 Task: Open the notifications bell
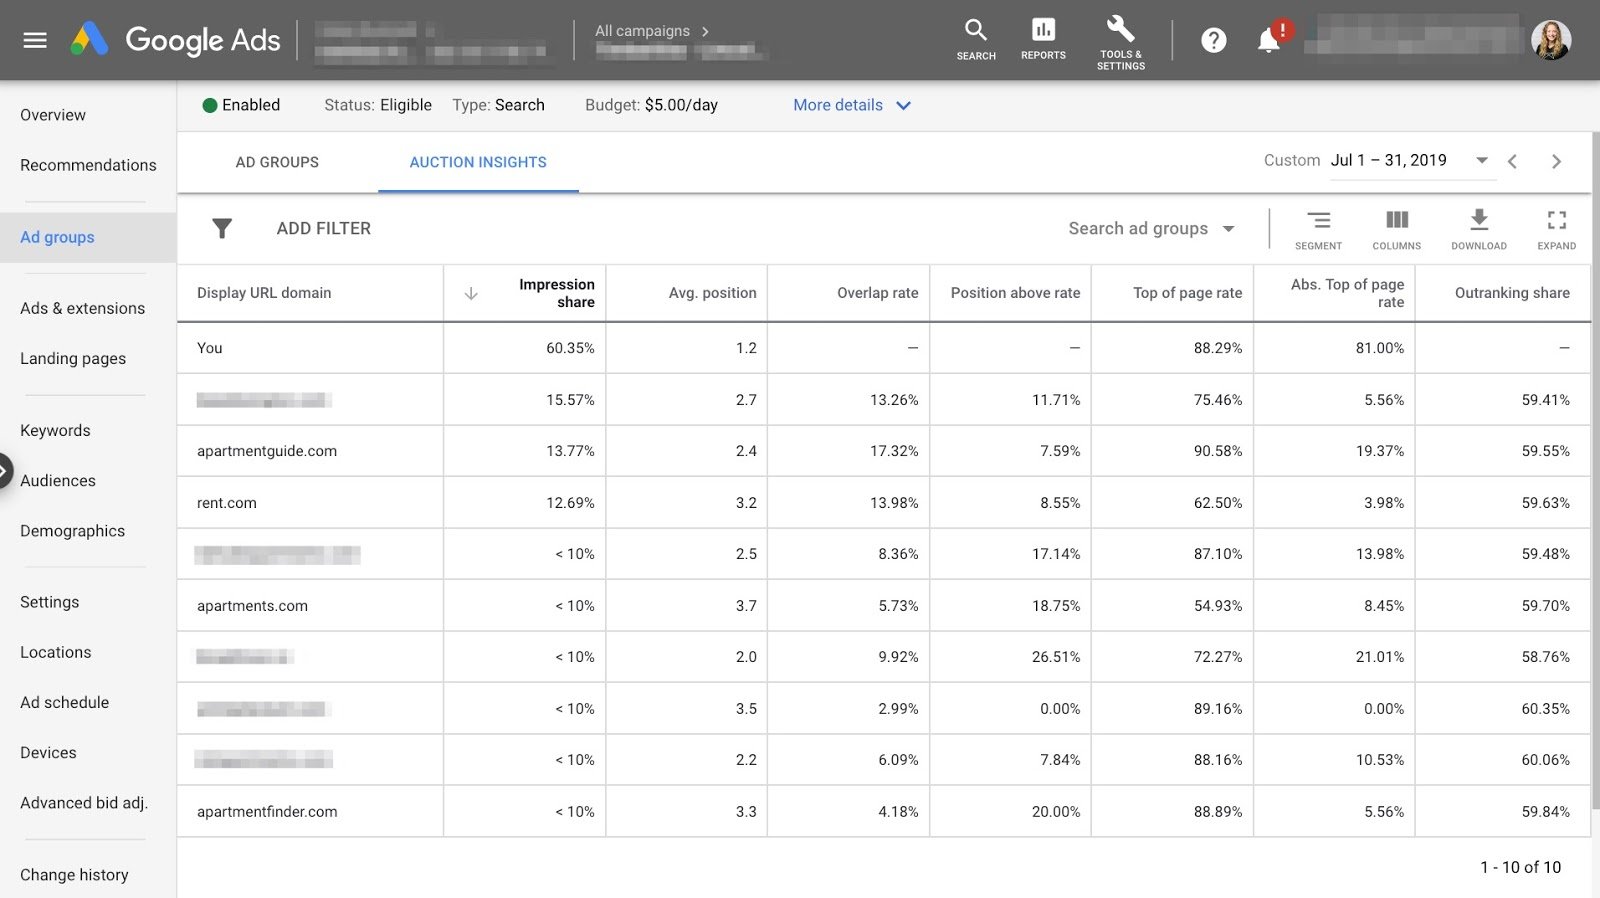1269,40
